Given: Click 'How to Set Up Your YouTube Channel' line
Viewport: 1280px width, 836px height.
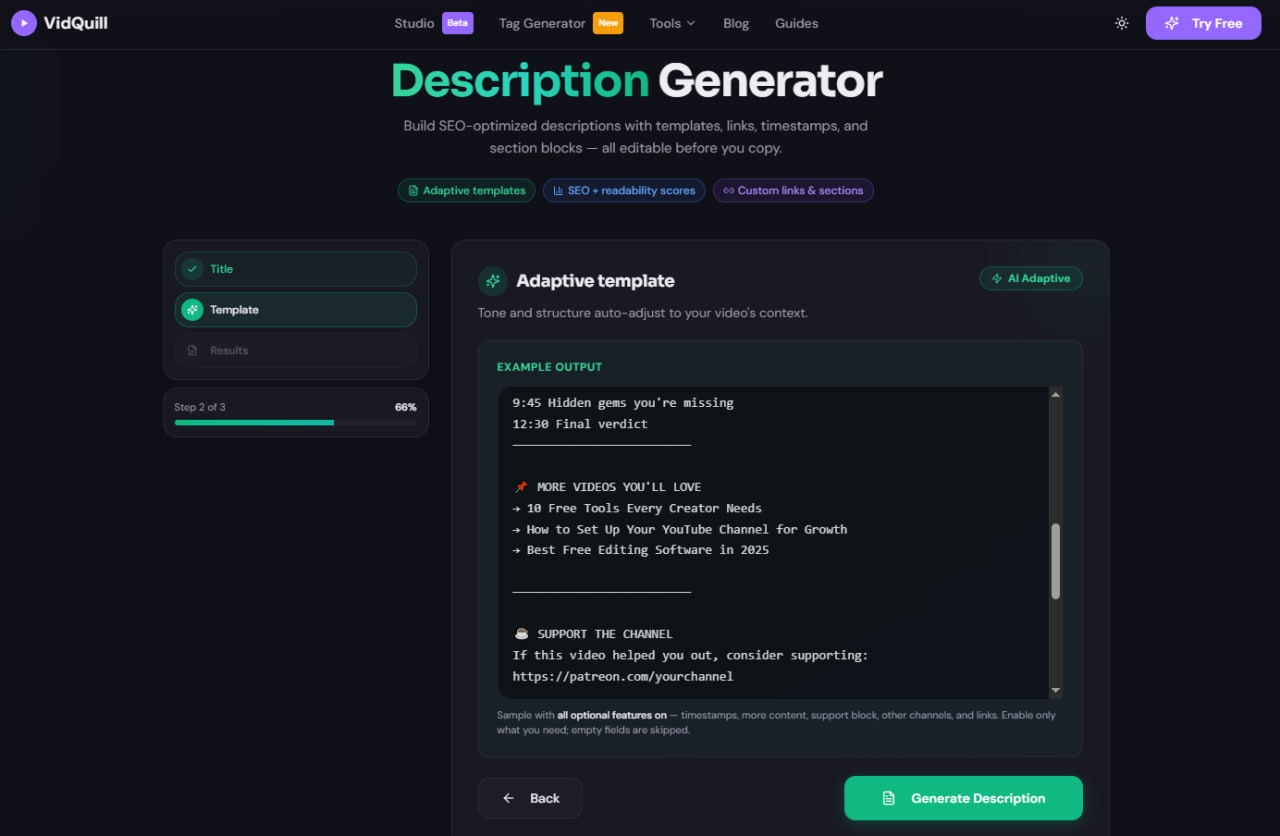Looking at the screenshot, I should (680, 529).
